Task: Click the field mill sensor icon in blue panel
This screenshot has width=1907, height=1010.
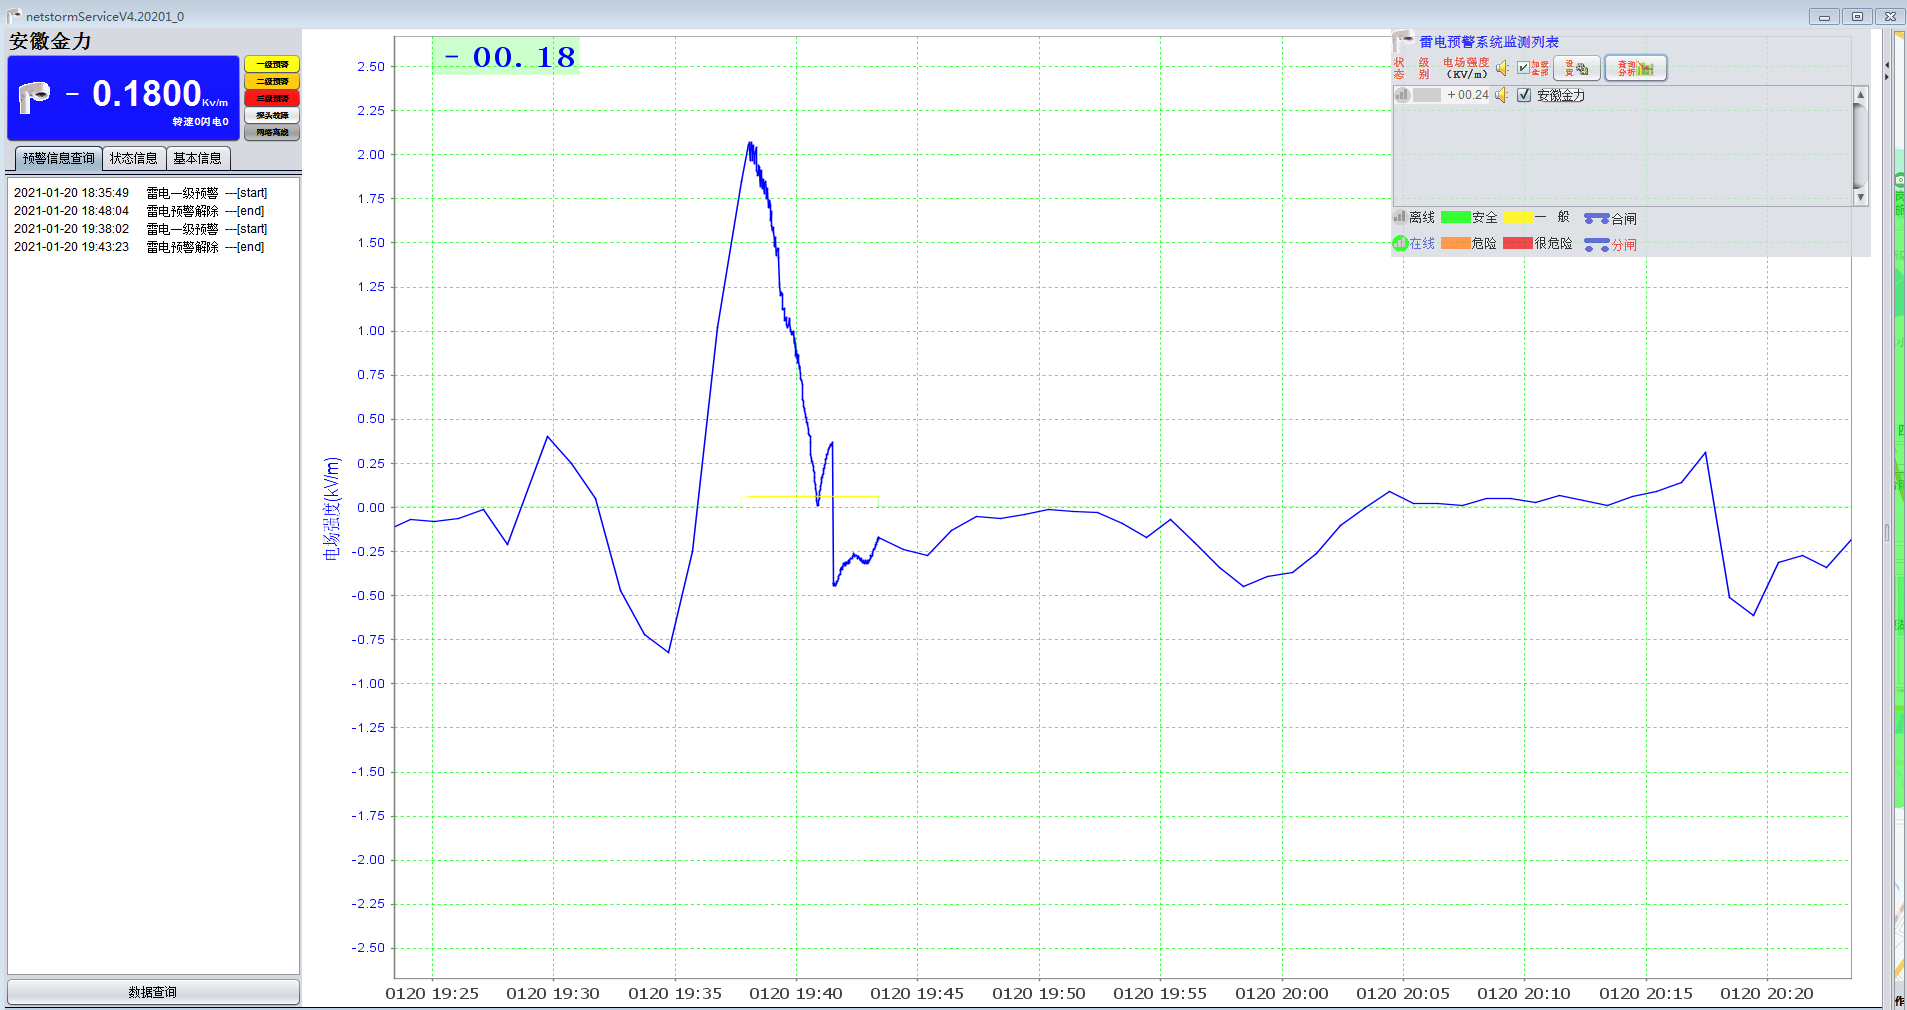Action: coord(34,97)
